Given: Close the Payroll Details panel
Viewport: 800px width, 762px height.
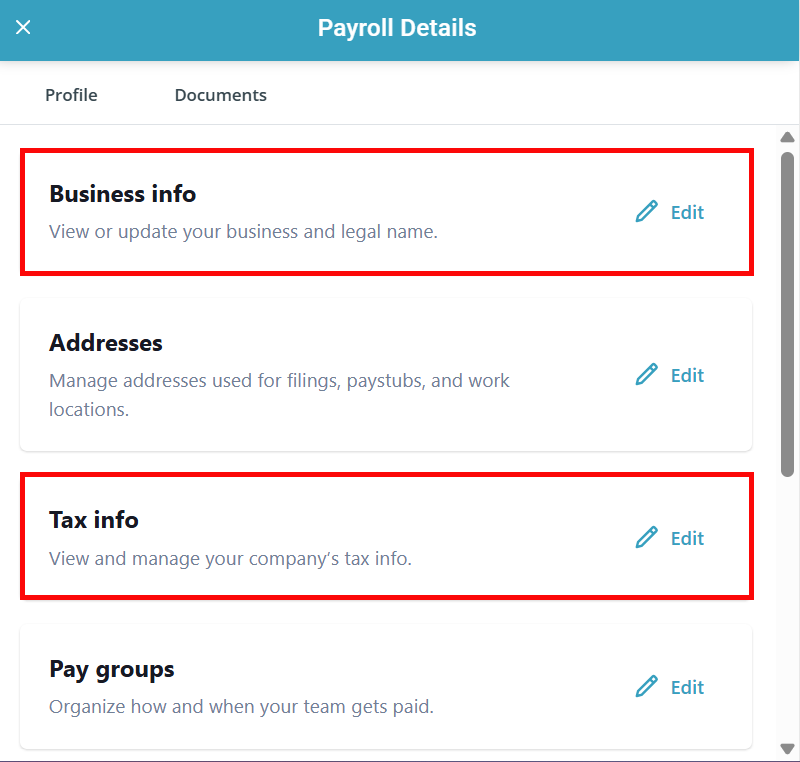Looking at the screenshot, I should (x=24, y=28).
